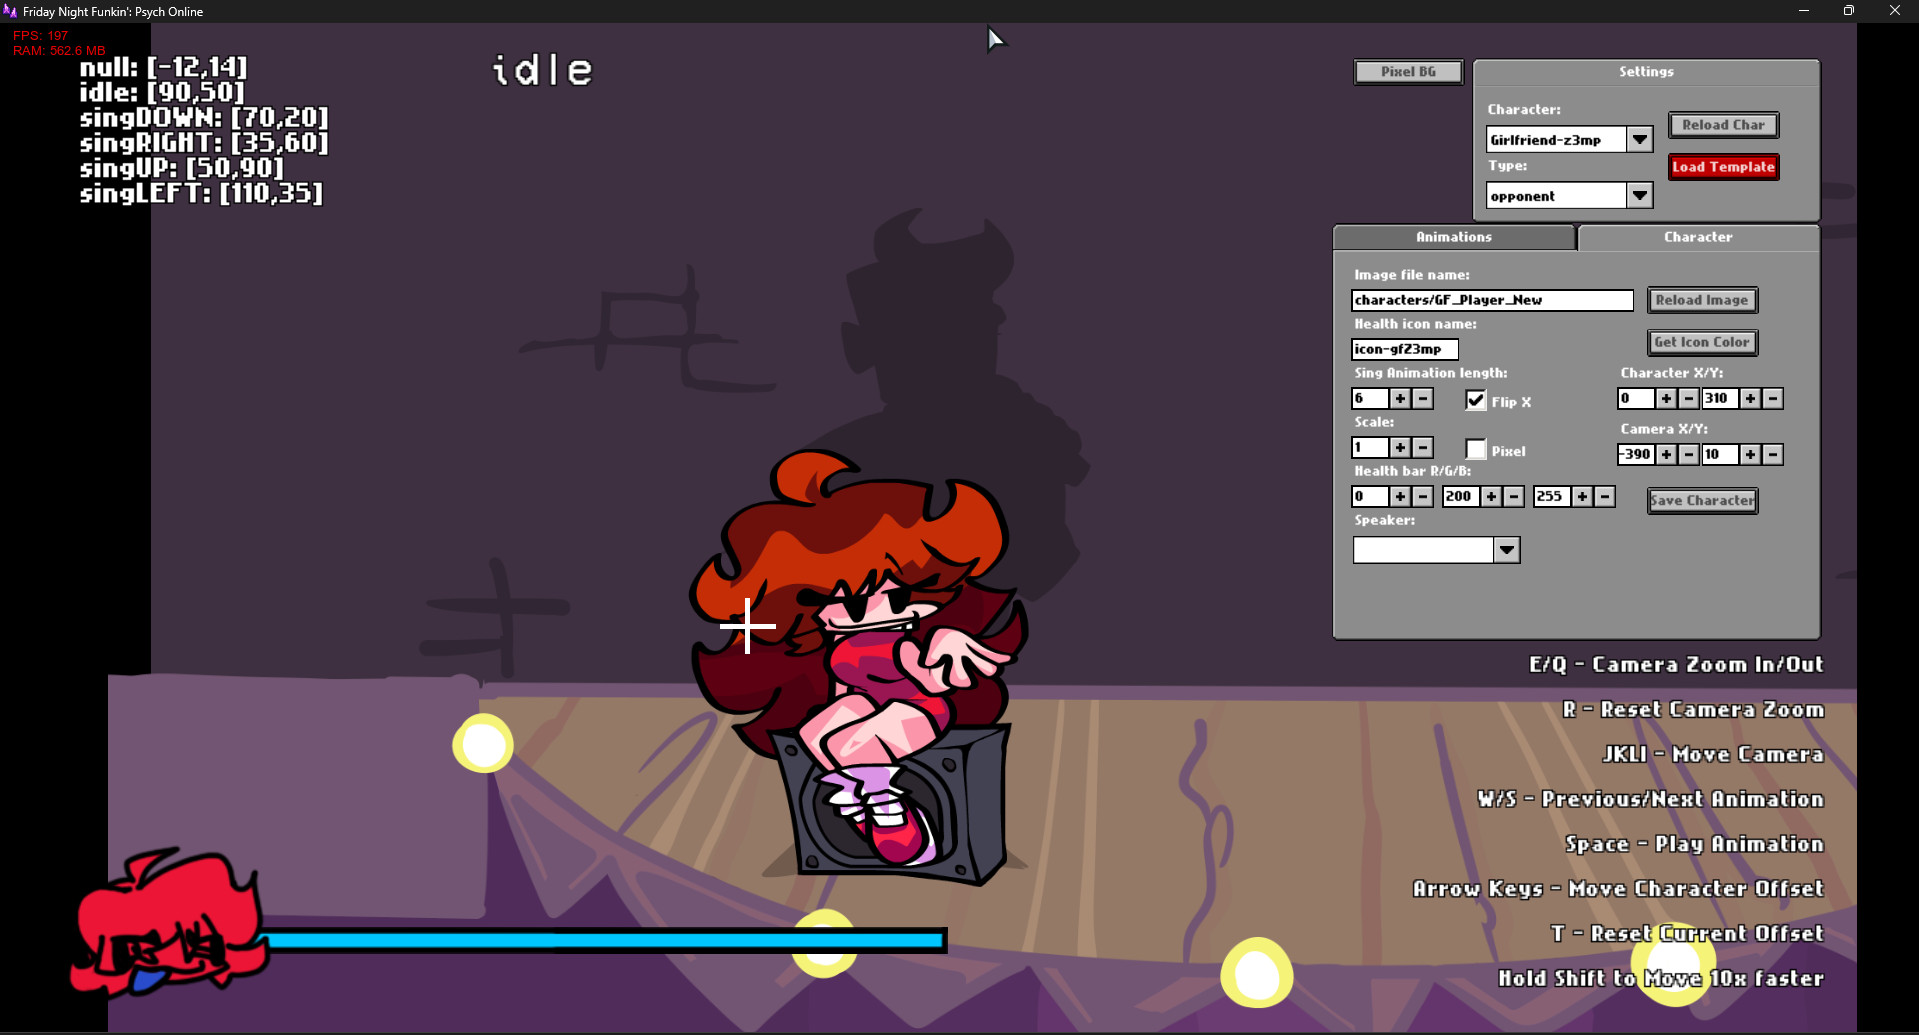Decrease Health bar blue value 255
The height and width of the screenshot is (1035, 1919).
click(1605, 496)
